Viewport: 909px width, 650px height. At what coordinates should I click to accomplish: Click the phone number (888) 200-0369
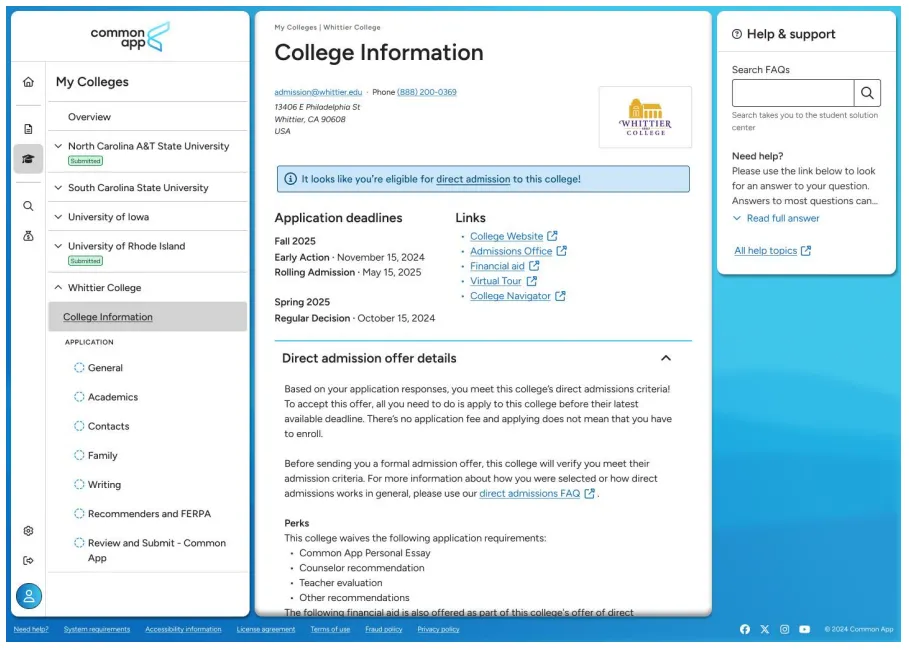427,92
